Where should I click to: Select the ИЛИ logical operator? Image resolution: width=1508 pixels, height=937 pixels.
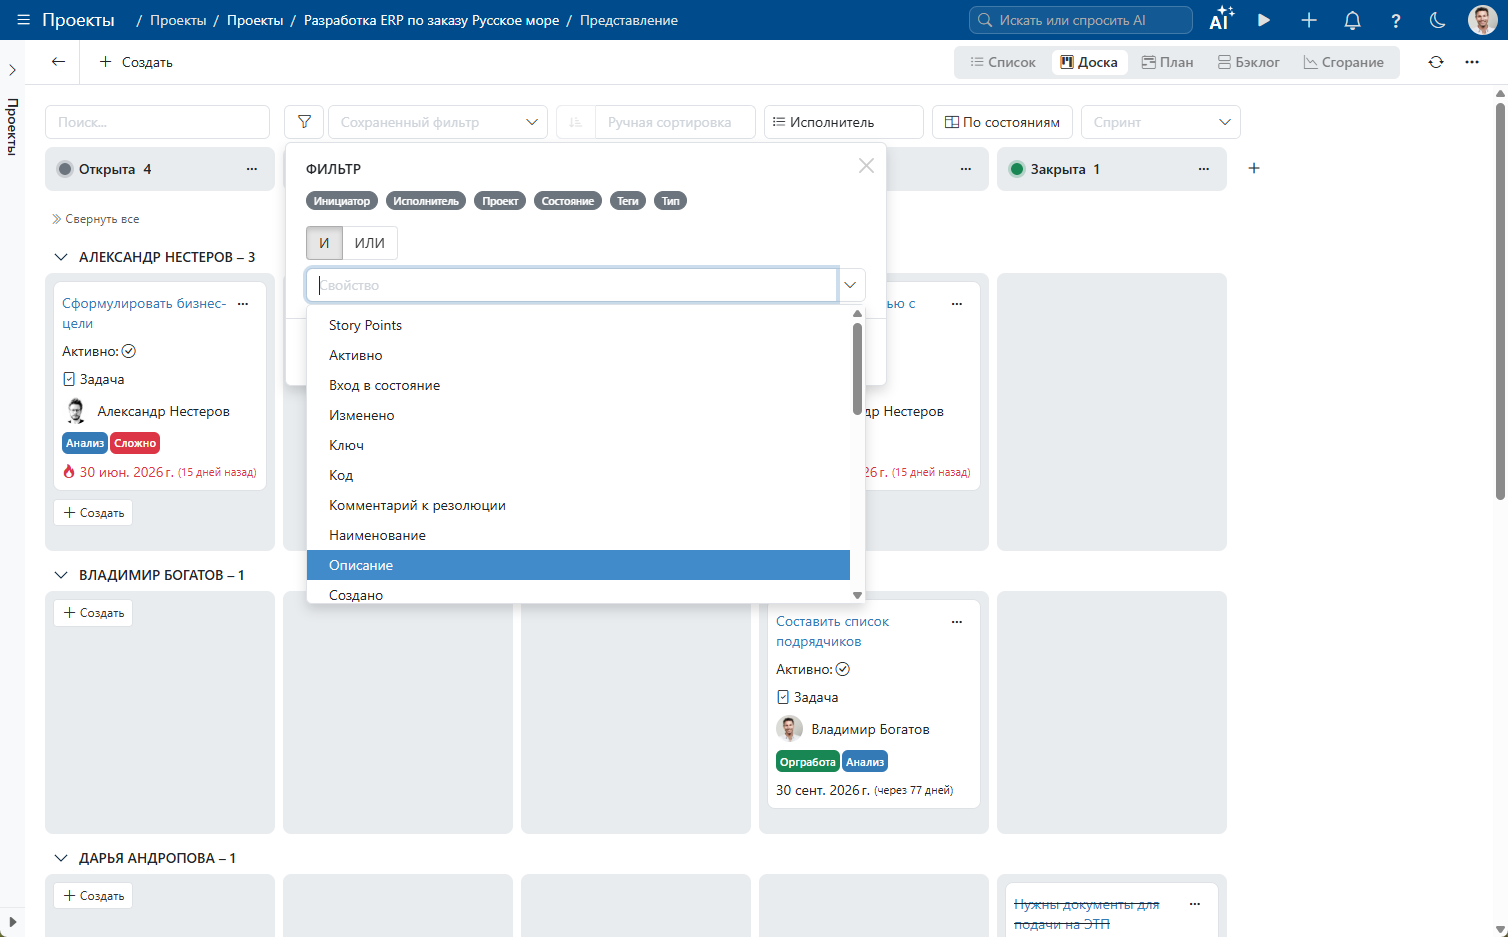click(x=370, y=243)
